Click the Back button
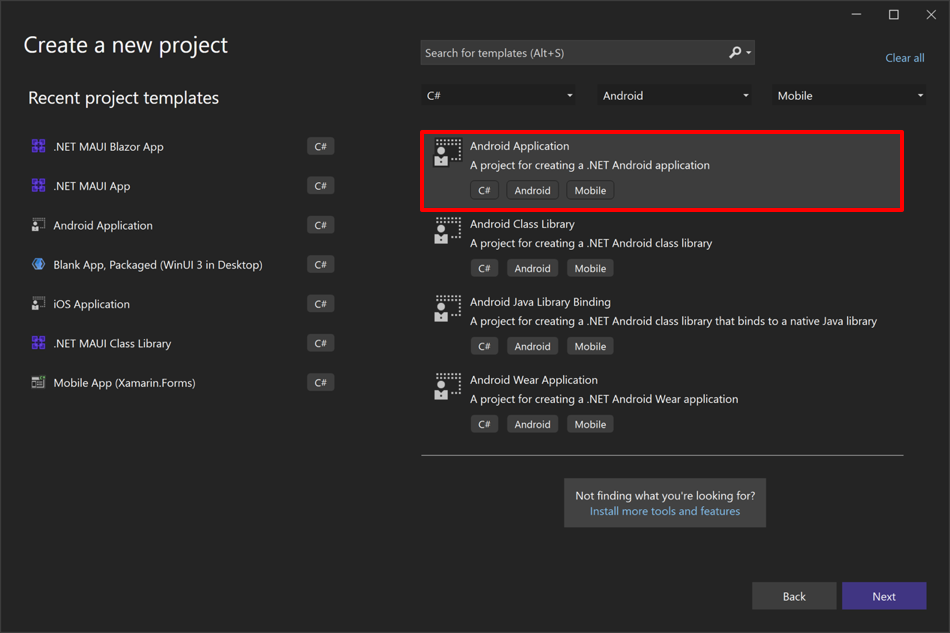The width and height of the screenshot is (950, 633). 794,595
